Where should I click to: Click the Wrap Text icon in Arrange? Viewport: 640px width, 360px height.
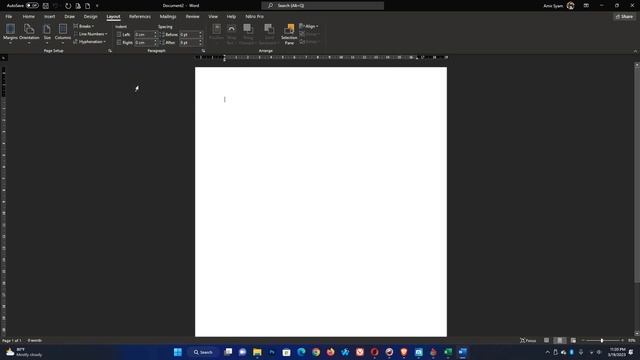tap(231, 34)
